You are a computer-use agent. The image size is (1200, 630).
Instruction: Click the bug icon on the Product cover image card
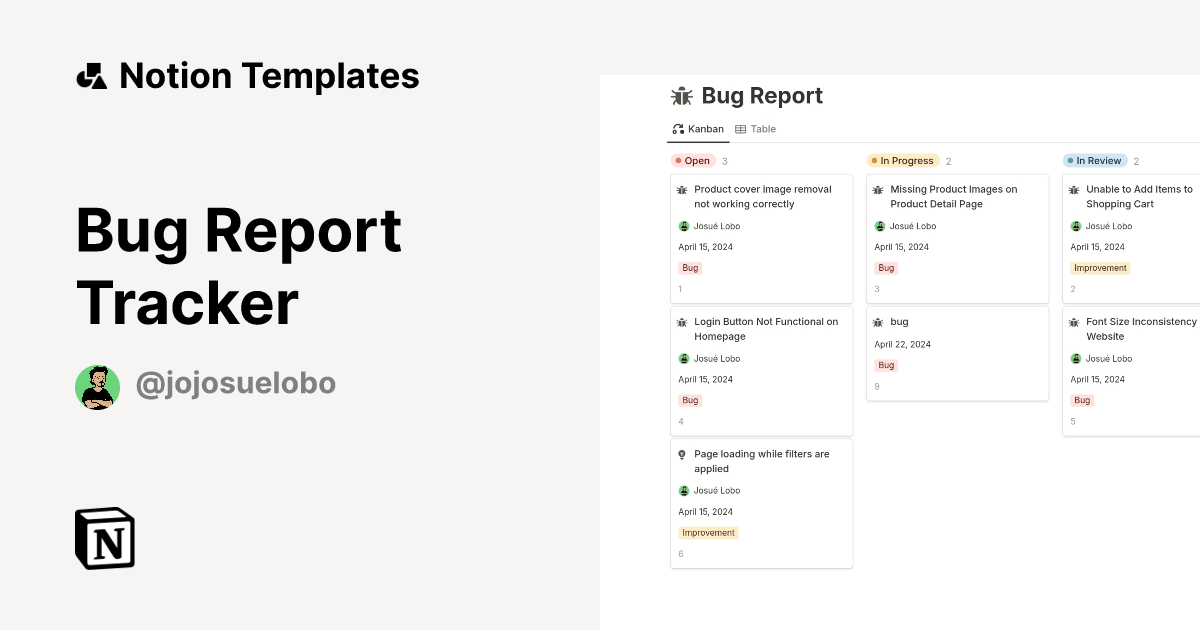click(683, 190)
